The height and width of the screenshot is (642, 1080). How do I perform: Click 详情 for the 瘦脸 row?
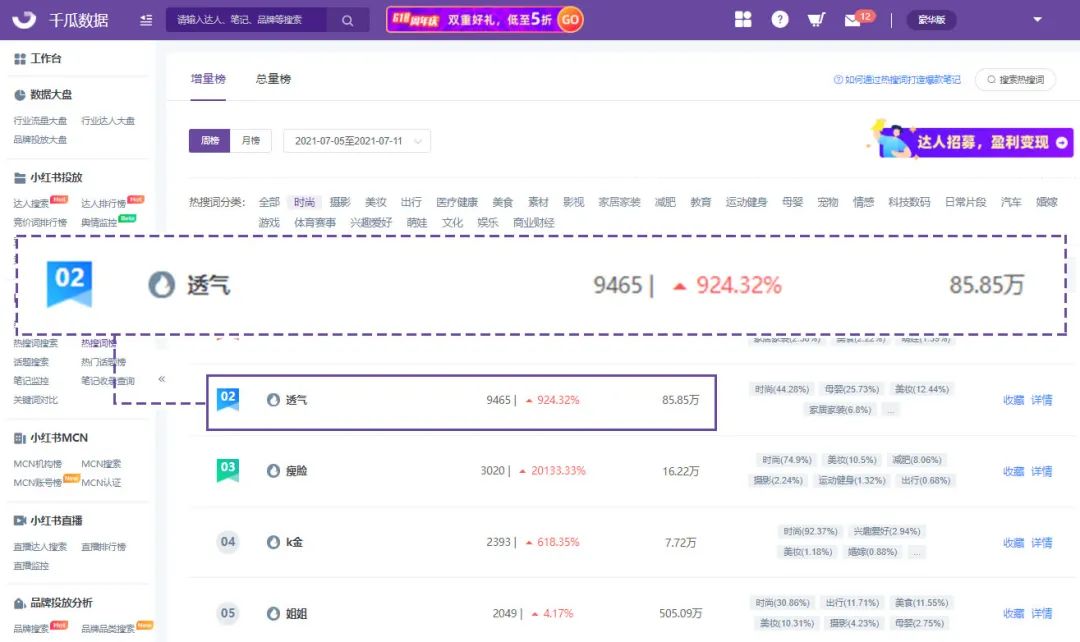(x=1041, y=471)
